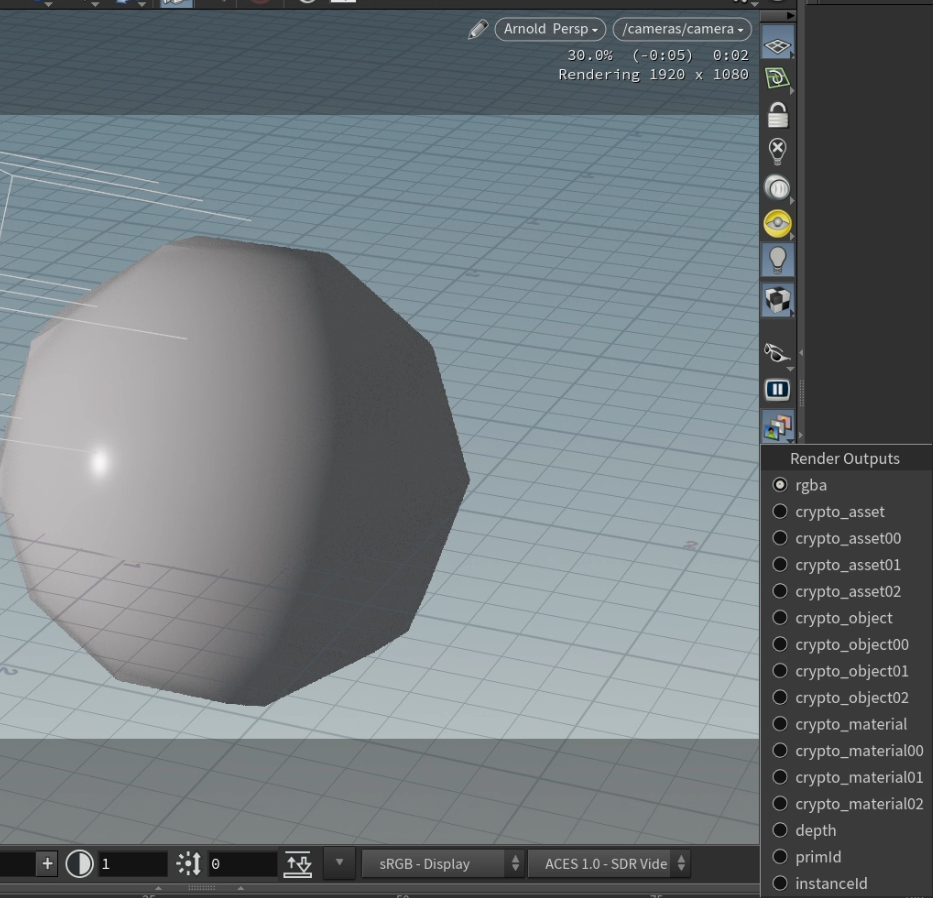This screenshot has width=933, height=898.
Task: Open the Arnold Persp renderer dropdown
Action: click(549, 29)
